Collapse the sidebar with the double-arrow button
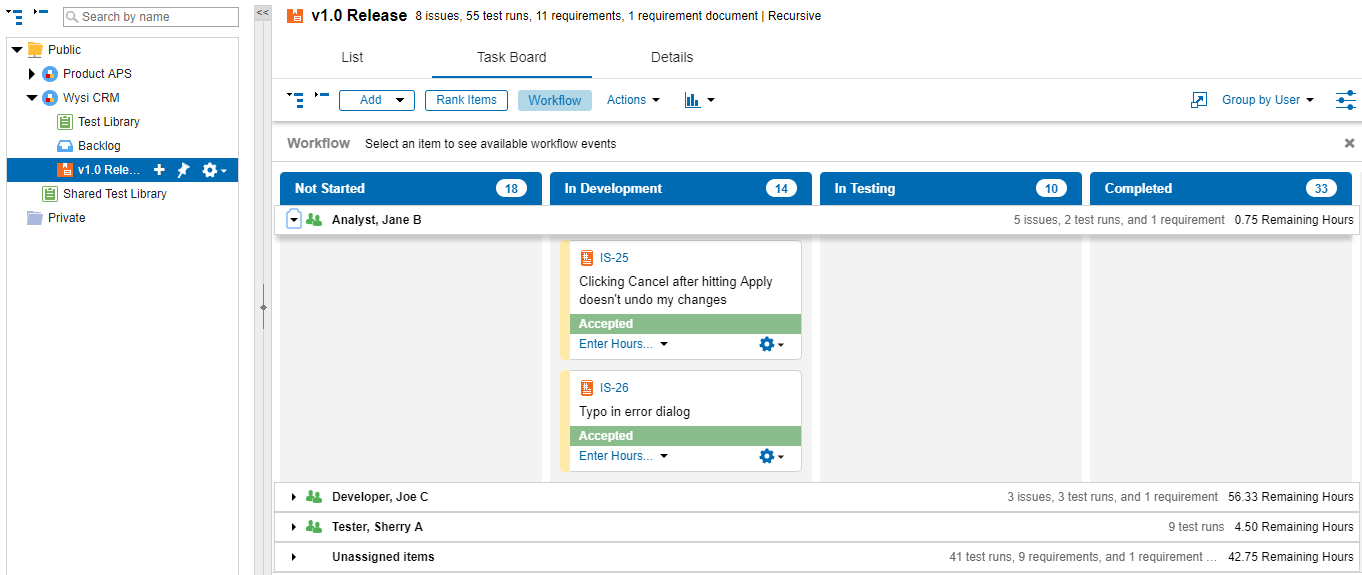This screenshot has width=1362, height=575. click(x=262, y=12)
